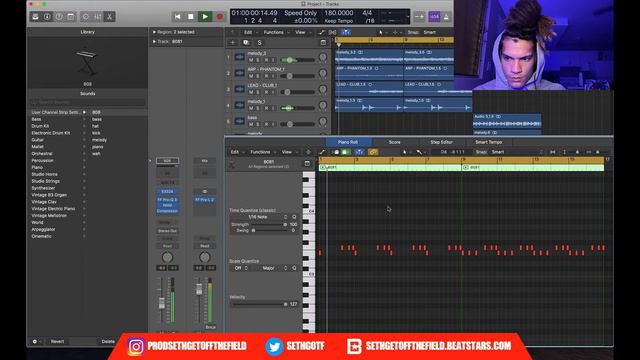The height and width of the screenshot is (360, 640).
Task: Open the Tracks area Snap menu
Action: pos(430,32)
